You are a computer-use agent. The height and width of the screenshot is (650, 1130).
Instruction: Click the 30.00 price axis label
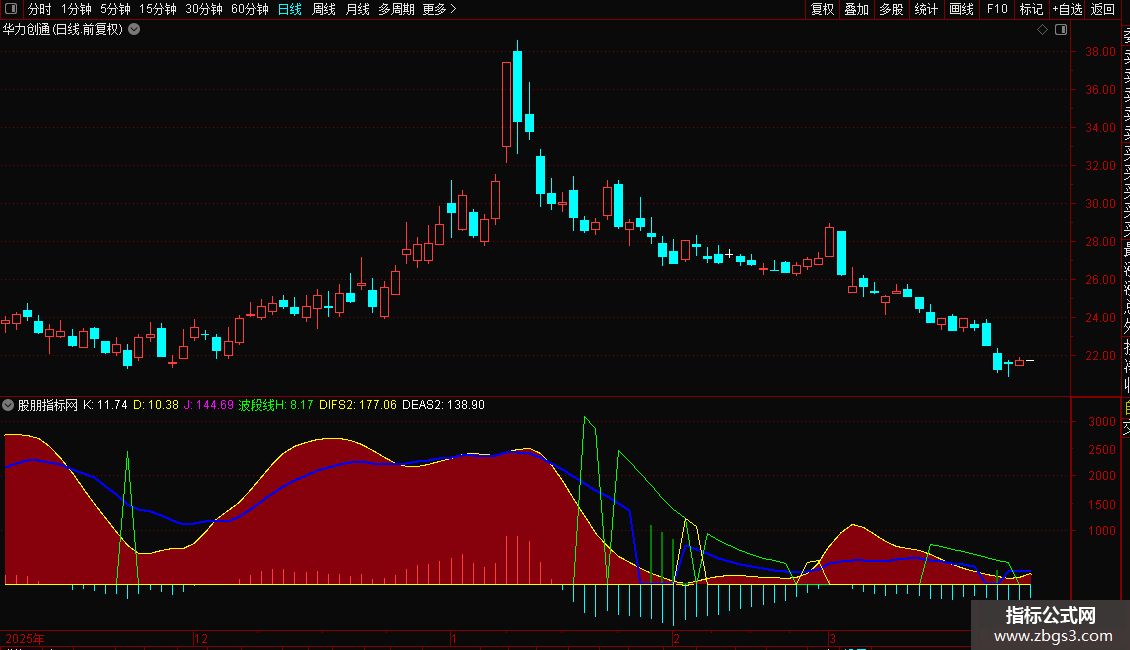pos(1100,204)
